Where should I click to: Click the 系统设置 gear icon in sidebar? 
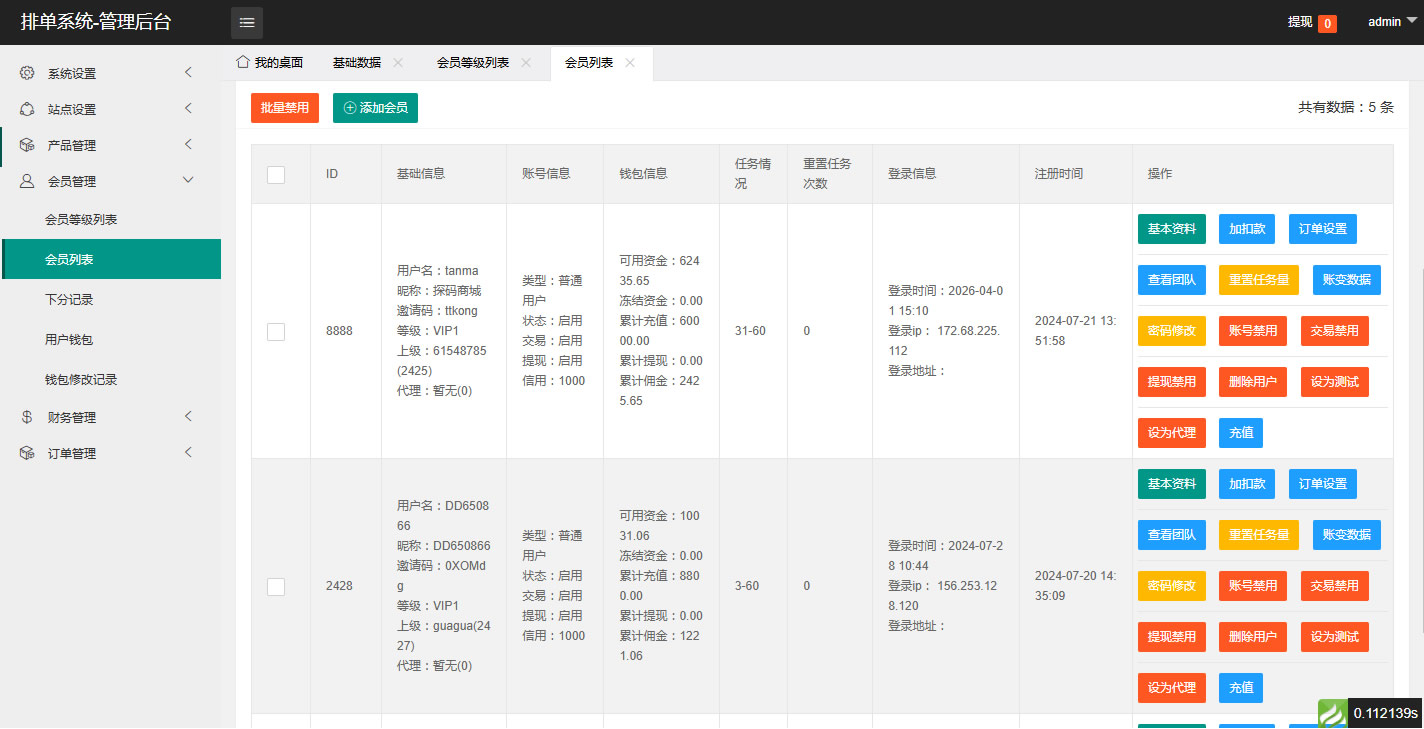28,73
